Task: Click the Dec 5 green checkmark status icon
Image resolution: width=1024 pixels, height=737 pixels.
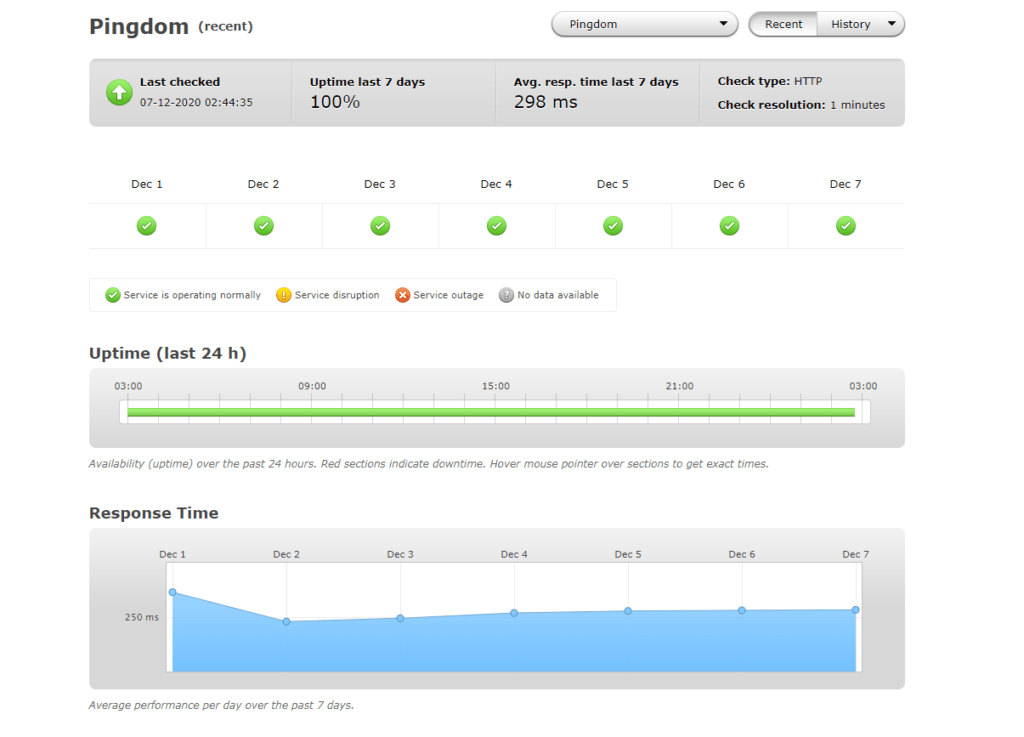Action: 613,226
